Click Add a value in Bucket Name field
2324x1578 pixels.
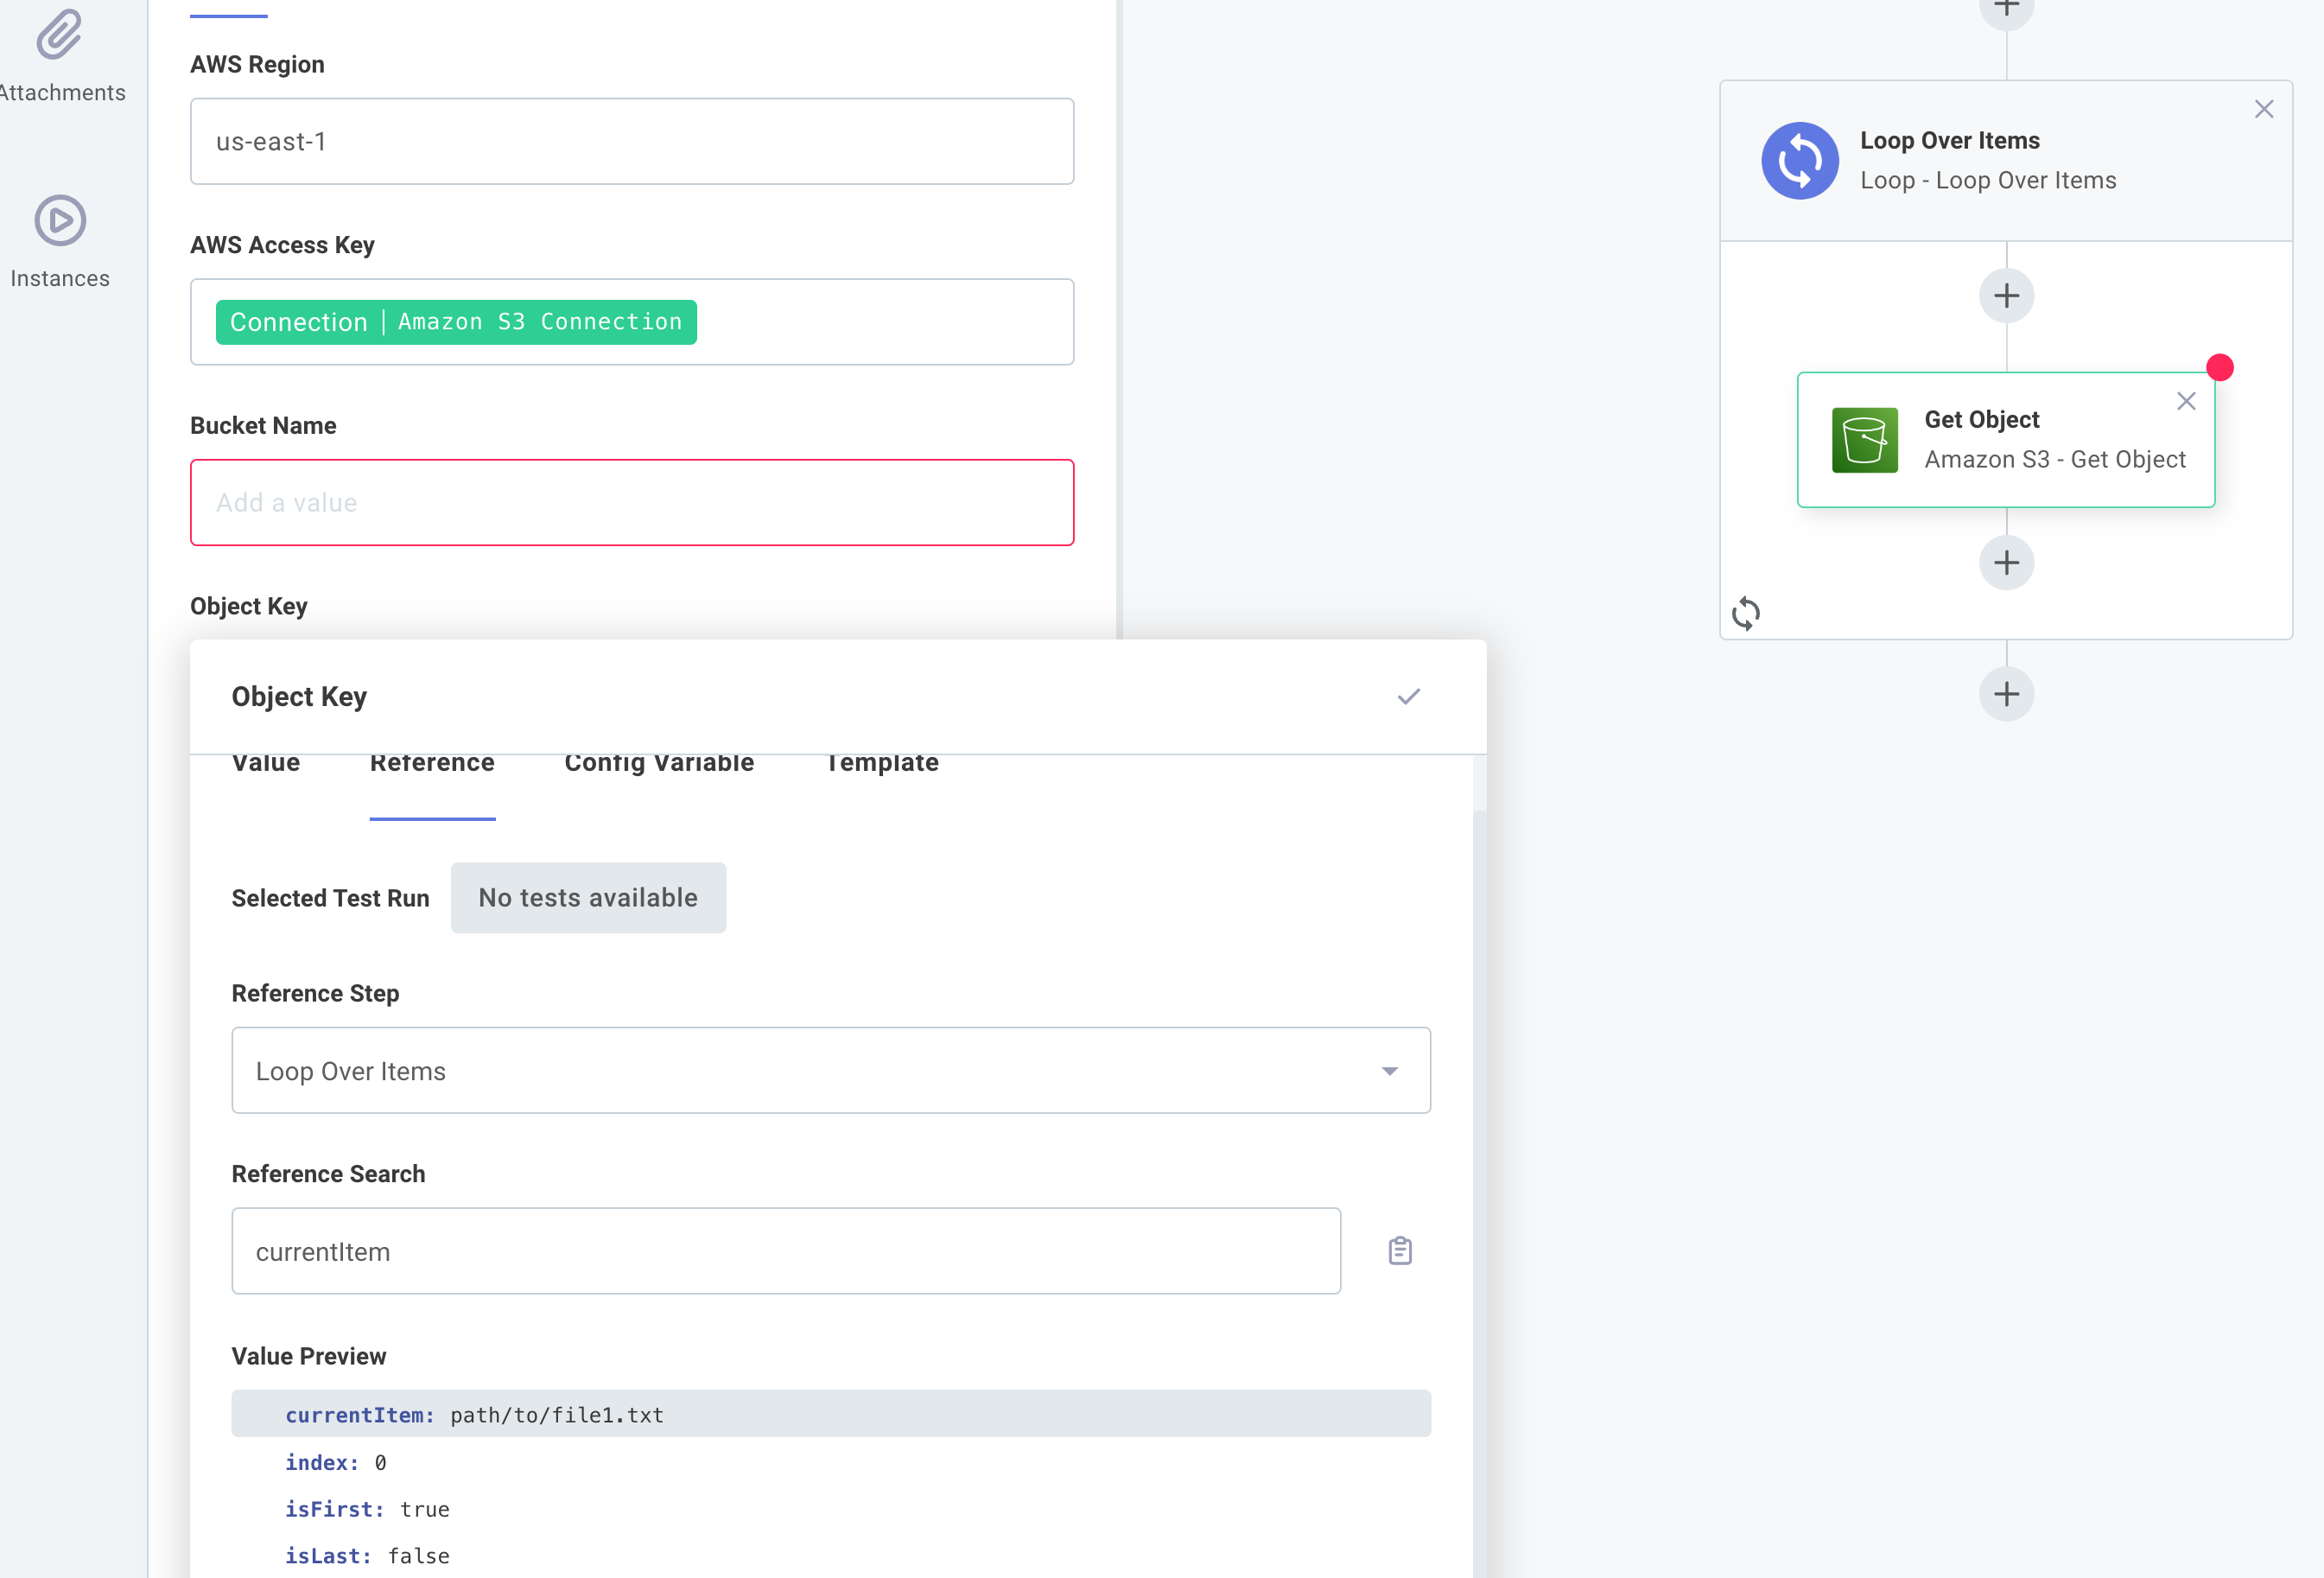point(634,502)
